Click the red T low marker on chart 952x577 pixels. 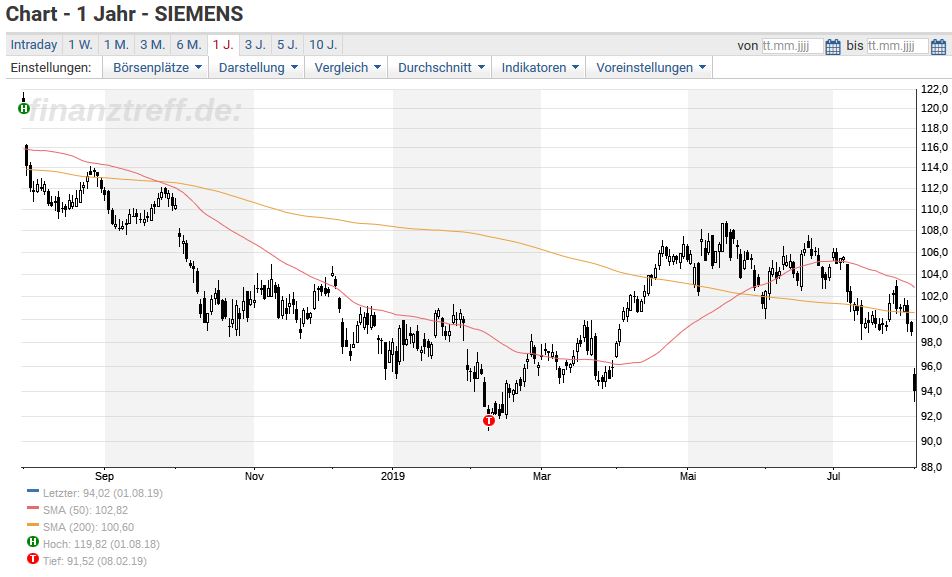tap(489, 420)
